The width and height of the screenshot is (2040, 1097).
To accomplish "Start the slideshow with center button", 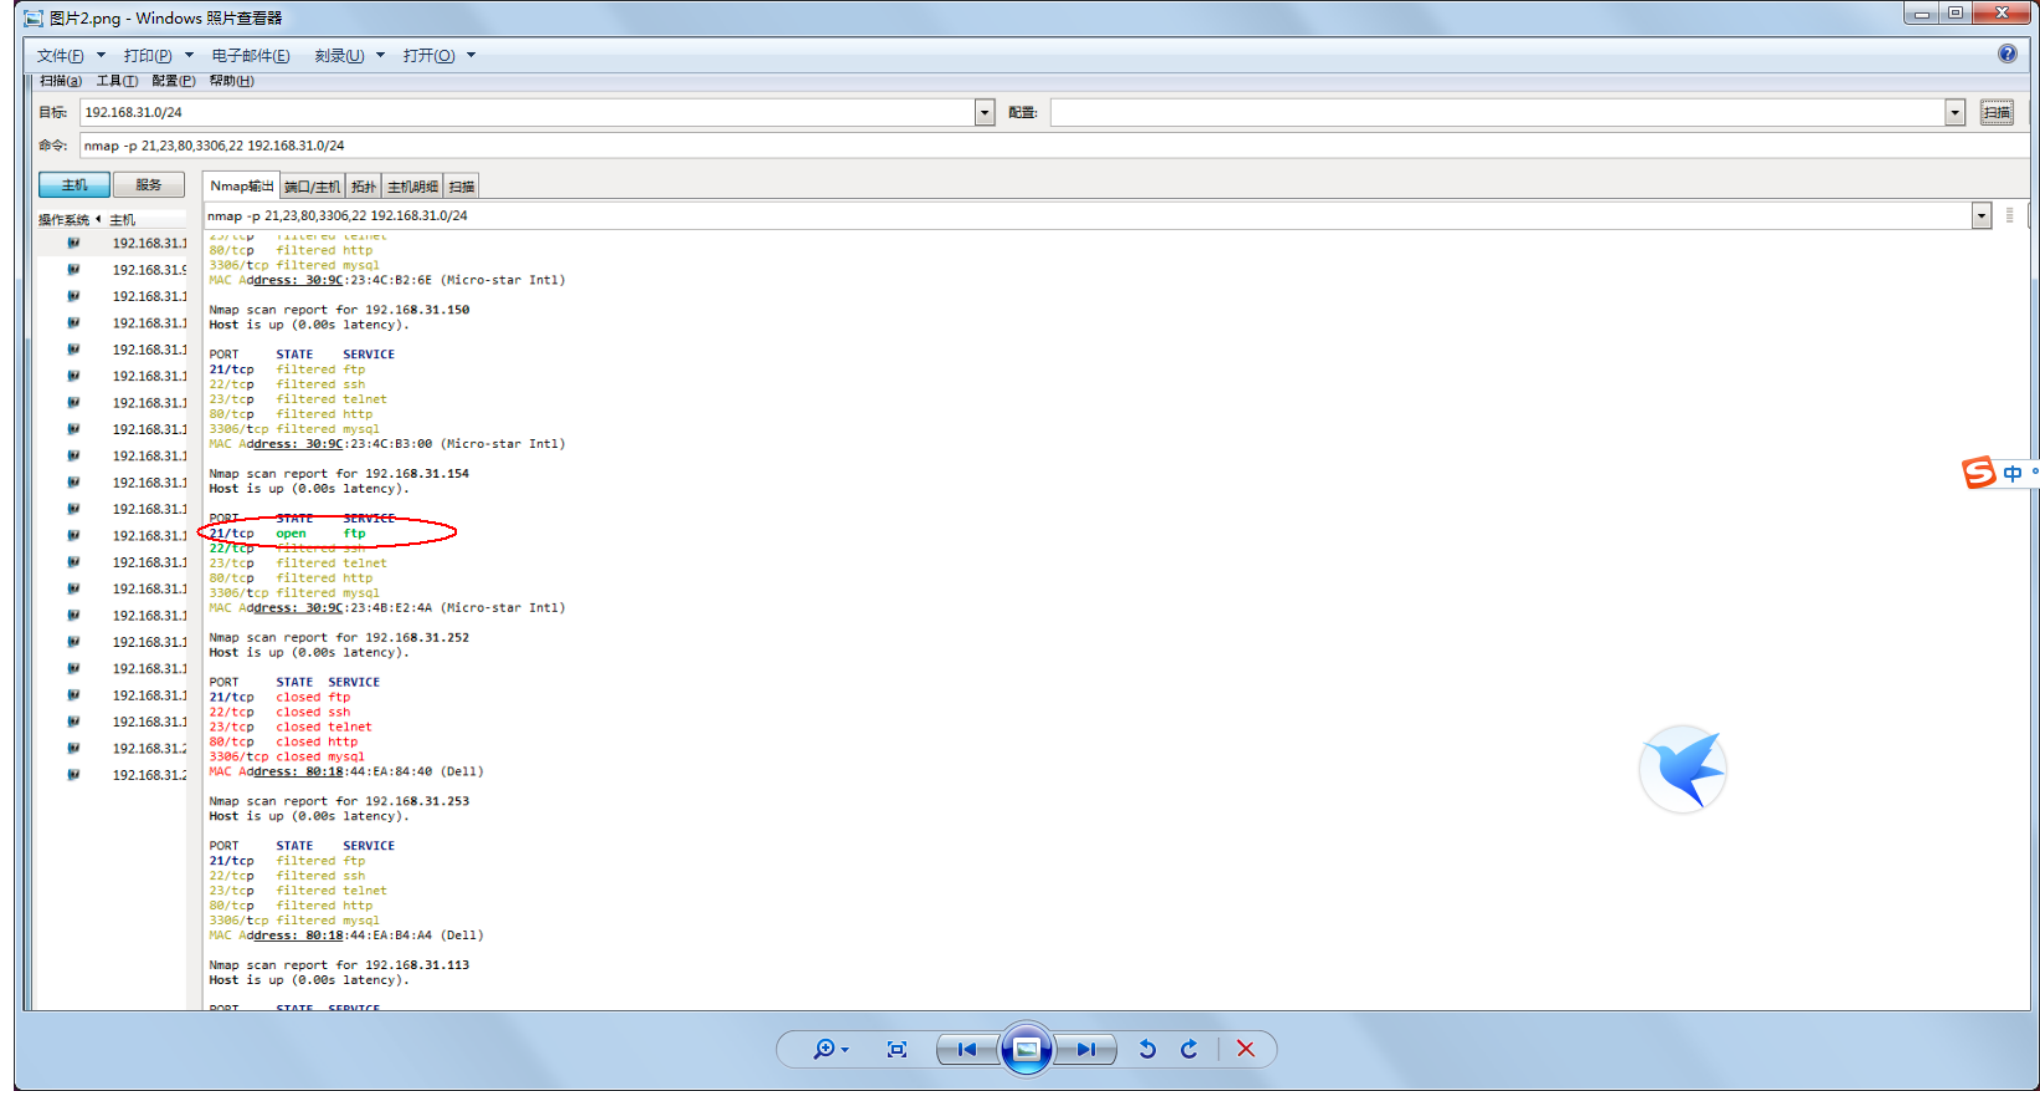I will click(x=1026, y=1049).
